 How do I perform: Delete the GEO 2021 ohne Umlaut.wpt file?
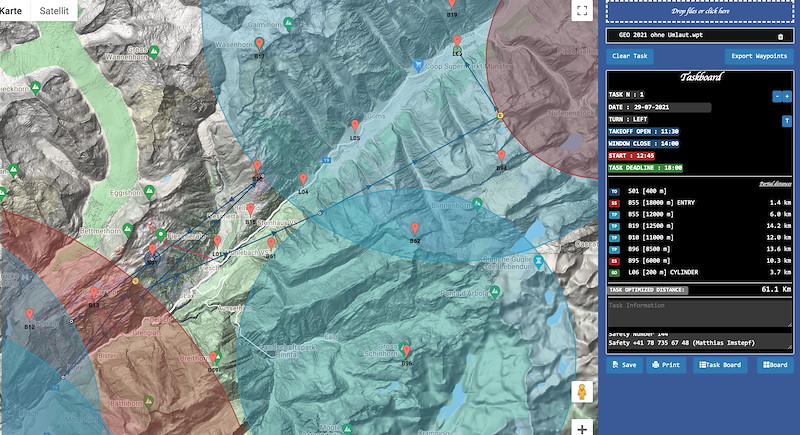(780, 36)
